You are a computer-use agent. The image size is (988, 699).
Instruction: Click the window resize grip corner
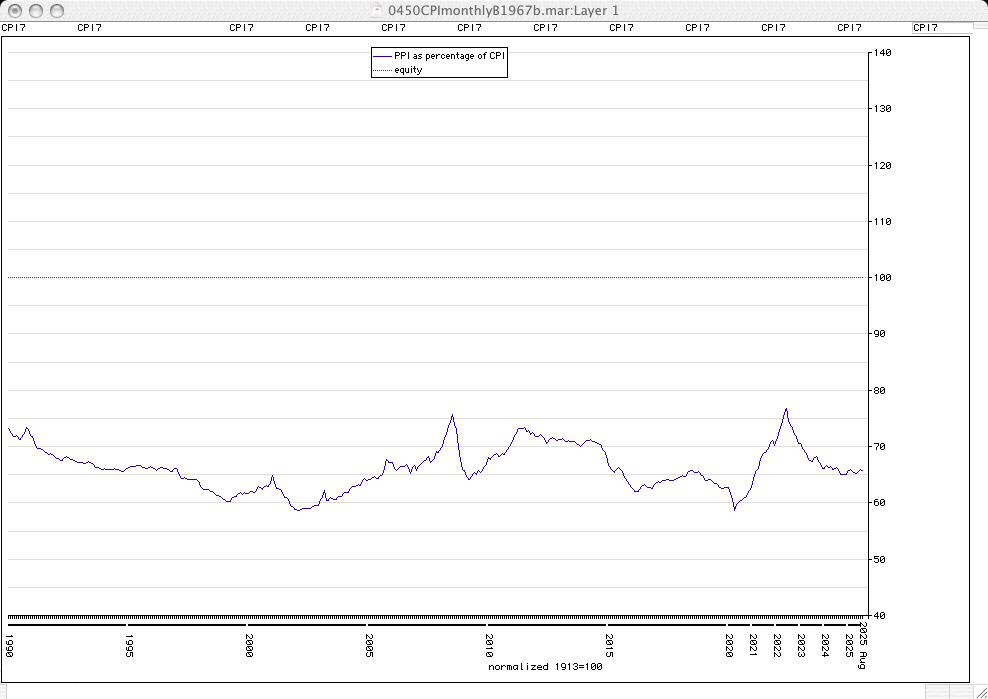[978, 690]
